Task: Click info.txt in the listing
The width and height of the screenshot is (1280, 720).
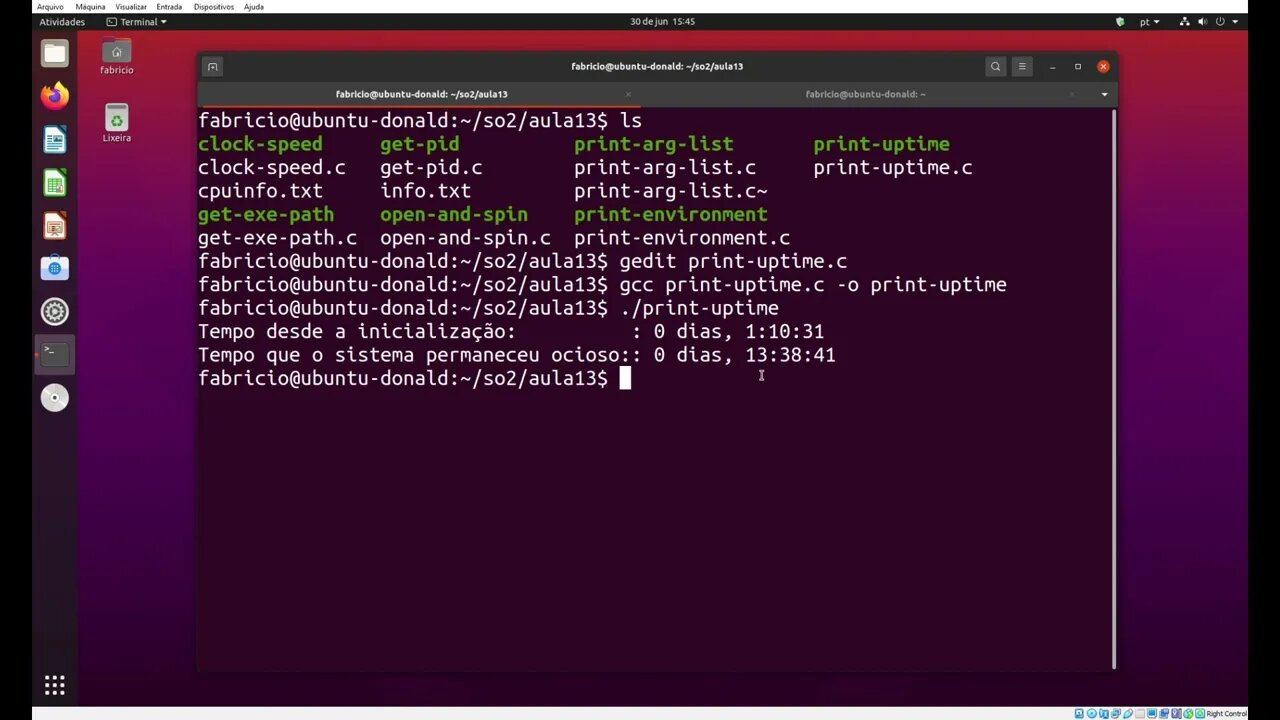Action: click(x=425, y=191)
